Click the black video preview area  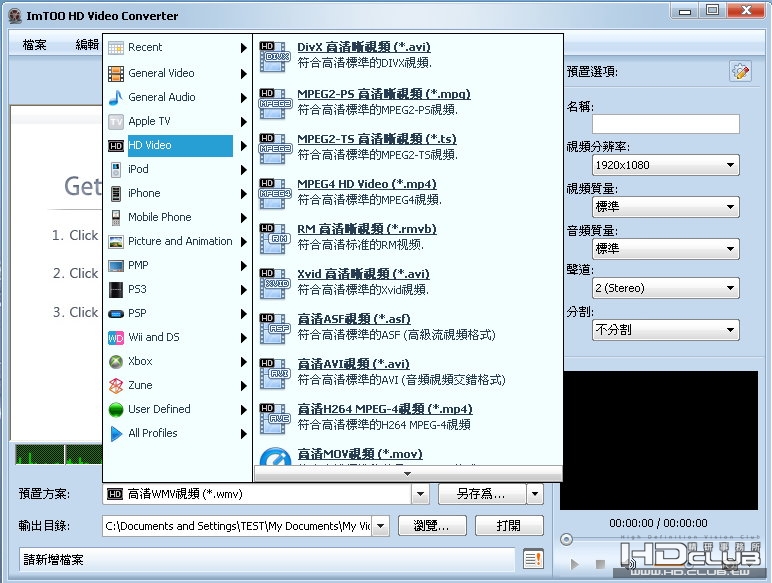[x=659, y=441]
